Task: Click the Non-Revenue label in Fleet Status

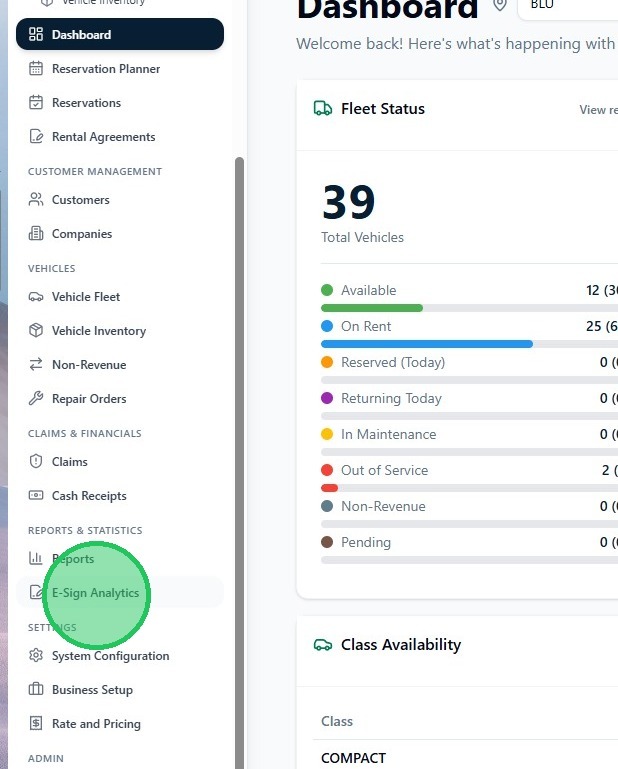Action: coord(383,506)
